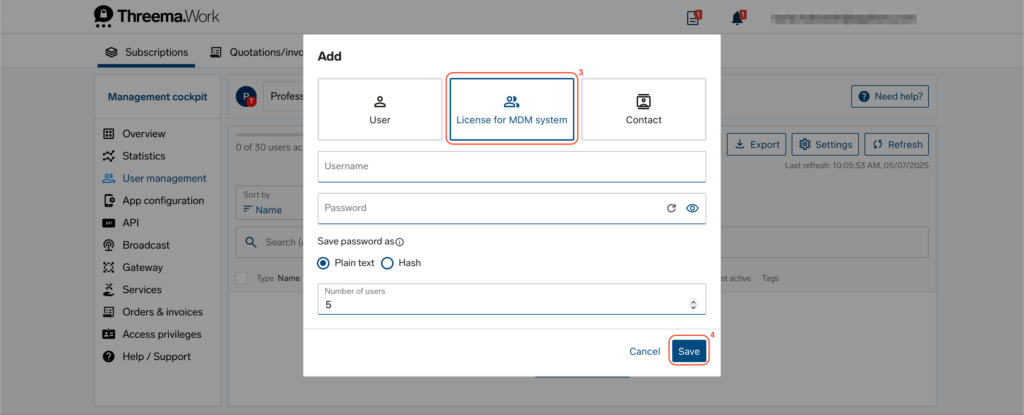Click the Orders & invoices document icon

[108, 312]
